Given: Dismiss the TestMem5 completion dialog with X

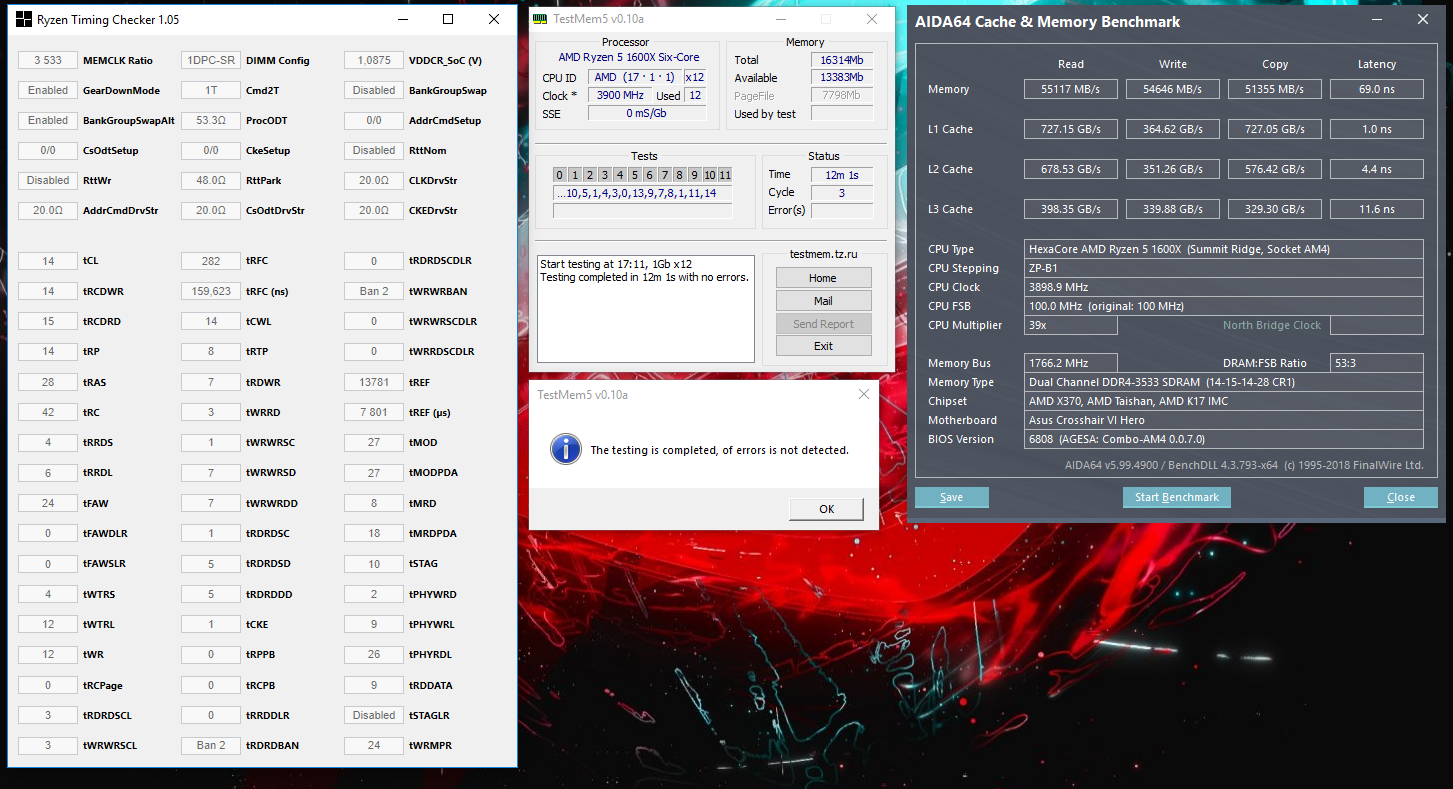Looking at the screenshot, I should click(864, 394).
